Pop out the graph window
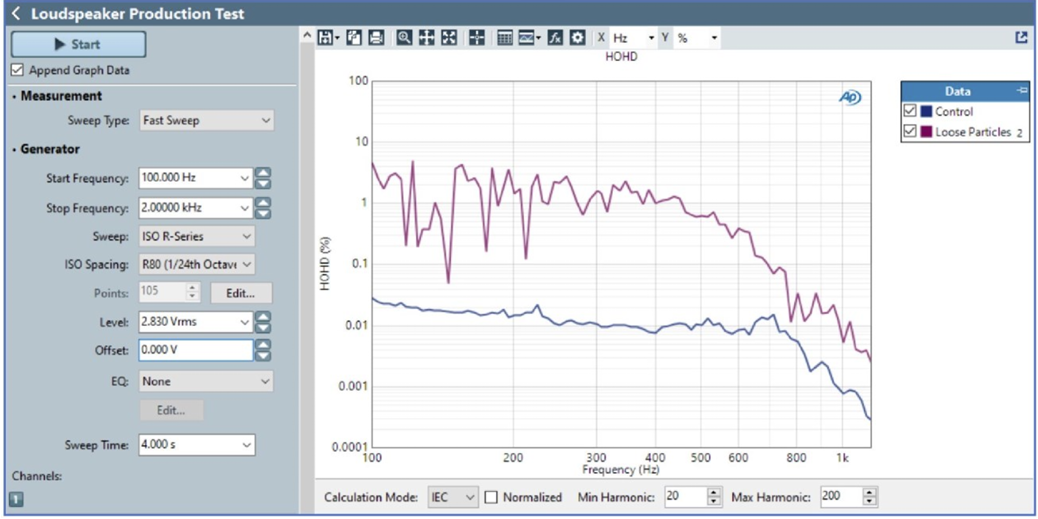Image resolution: width=1038 pixels, height=519 pixels. coord(1021,38)
